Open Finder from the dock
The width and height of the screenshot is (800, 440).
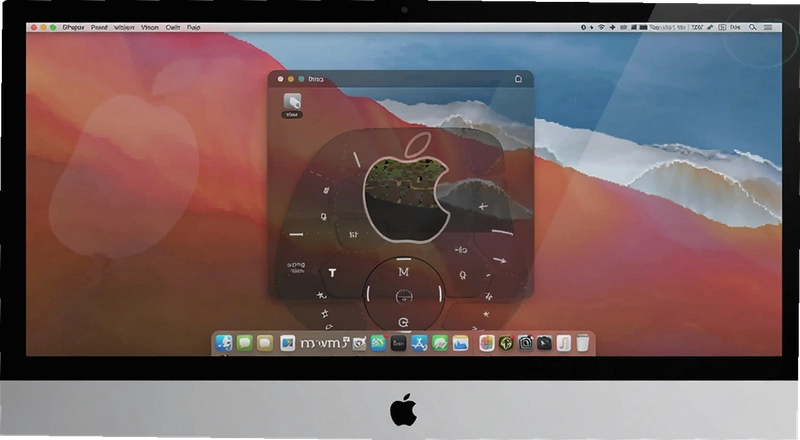[223, 343]
